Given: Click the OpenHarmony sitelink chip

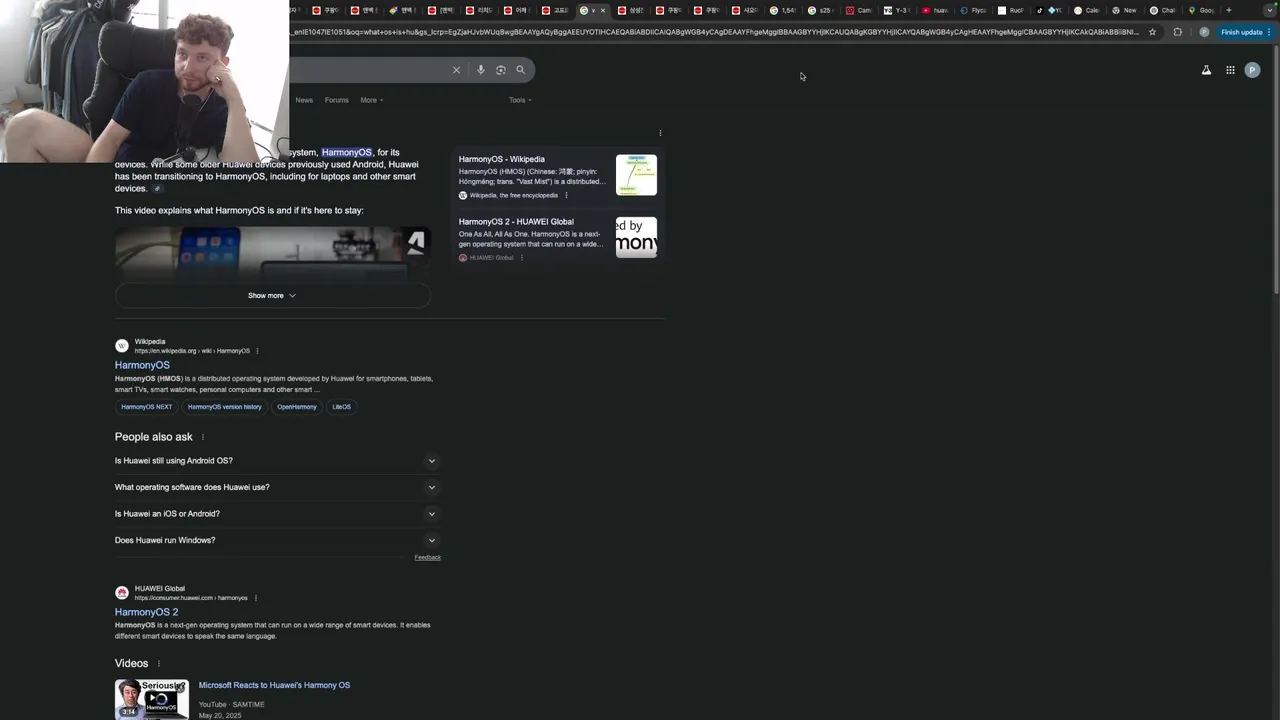Looking at the screenshot, I should pyautogui.click(x=297, y=407).
